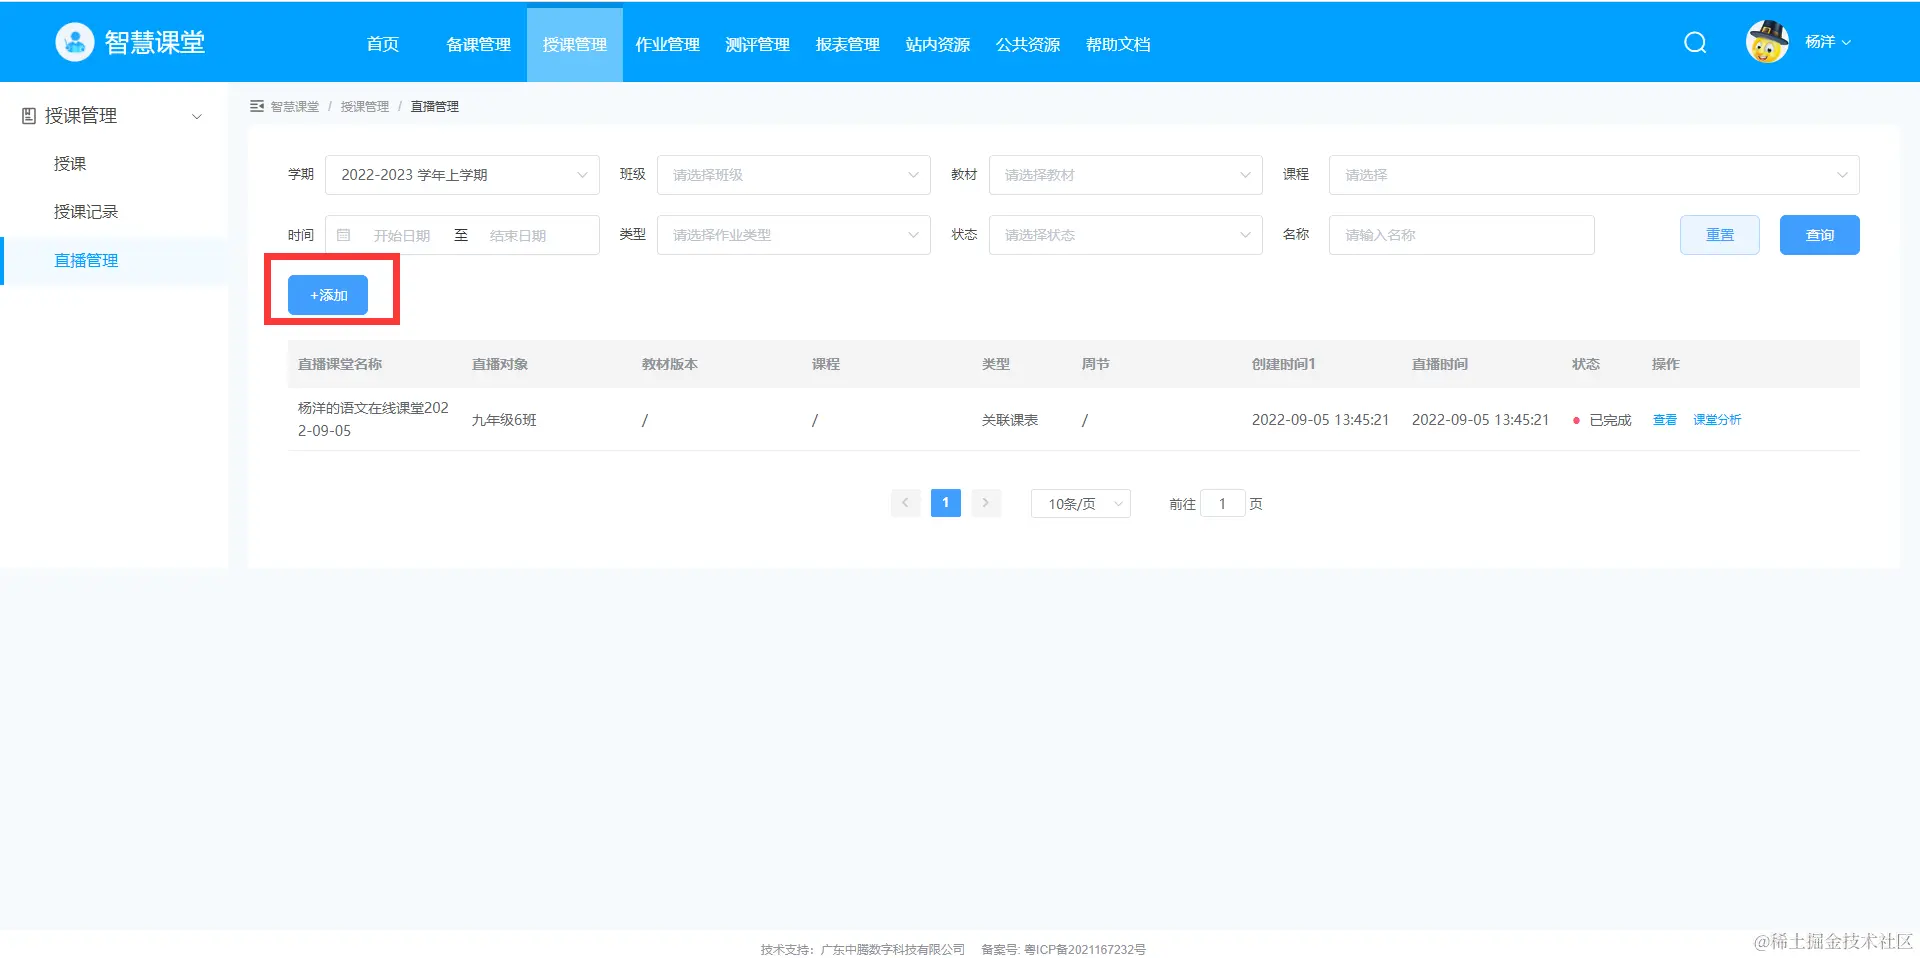The height and width of the screenshot is (958, 1920).
Task: Click the 直播课堂名称 column header
Action: 340,364
